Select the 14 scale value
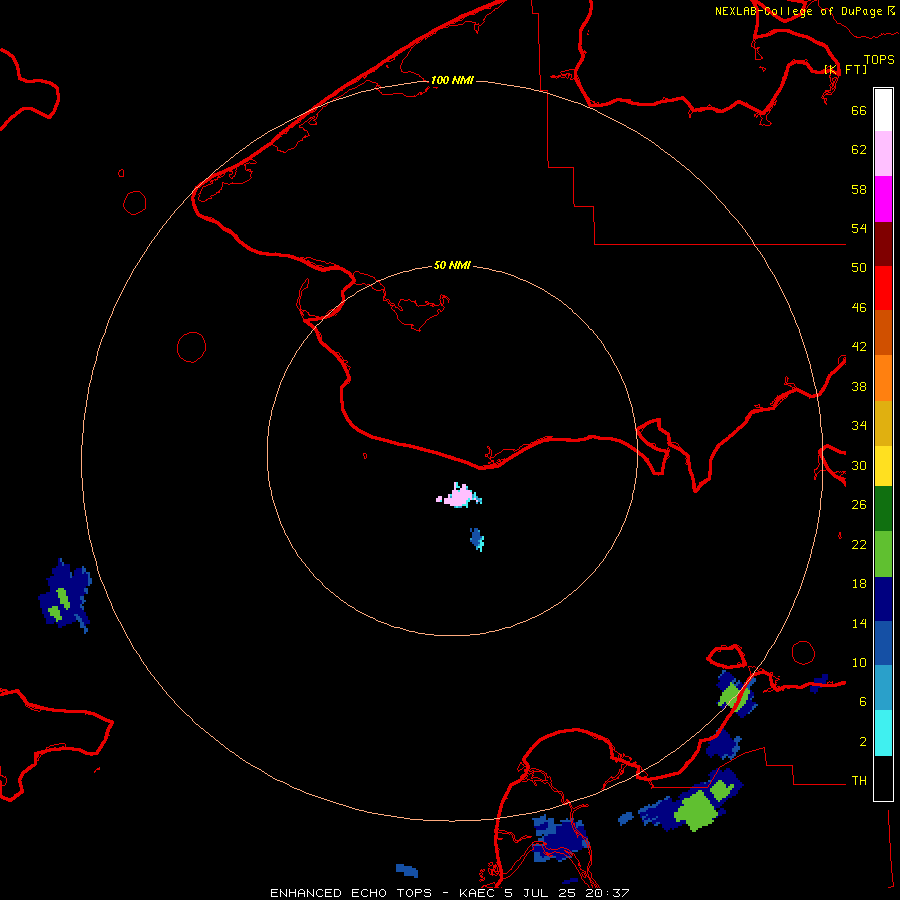 click(859, 623)
